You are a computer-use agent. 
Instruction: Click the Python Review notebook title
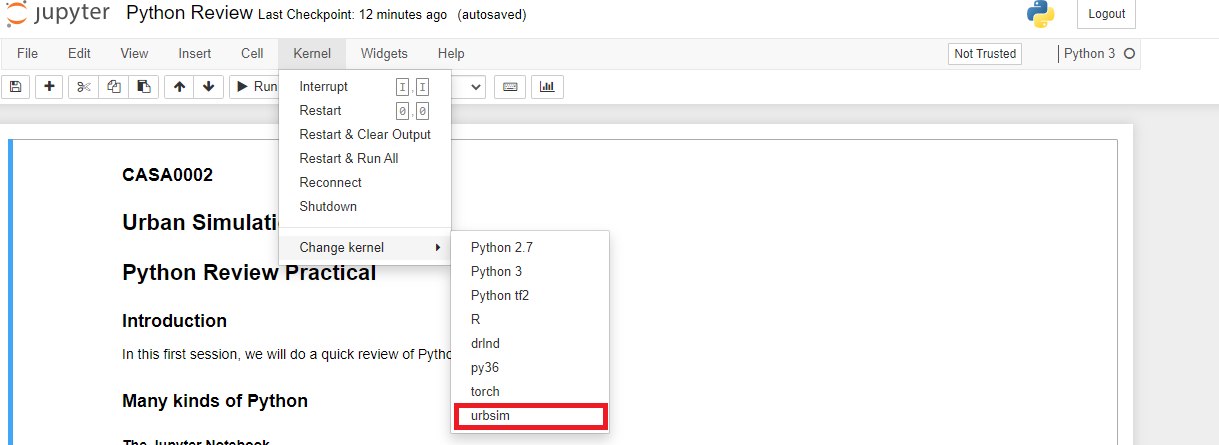pyautogui.click(x=189, y=14)
